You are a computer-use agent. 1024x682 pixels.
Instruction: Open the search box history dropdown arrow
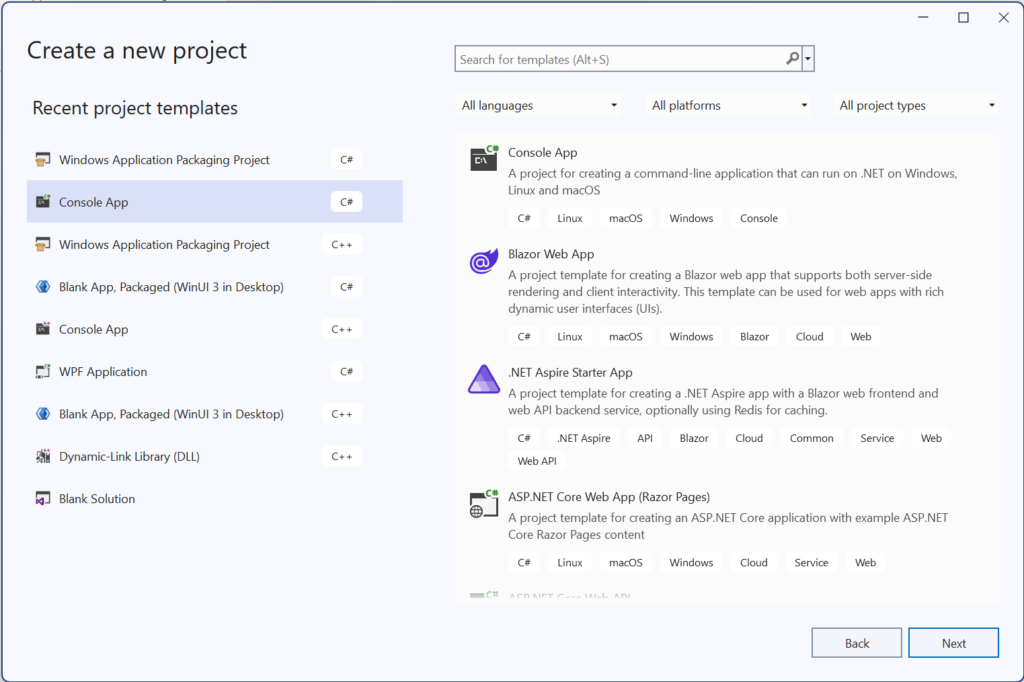pos(808,59)
